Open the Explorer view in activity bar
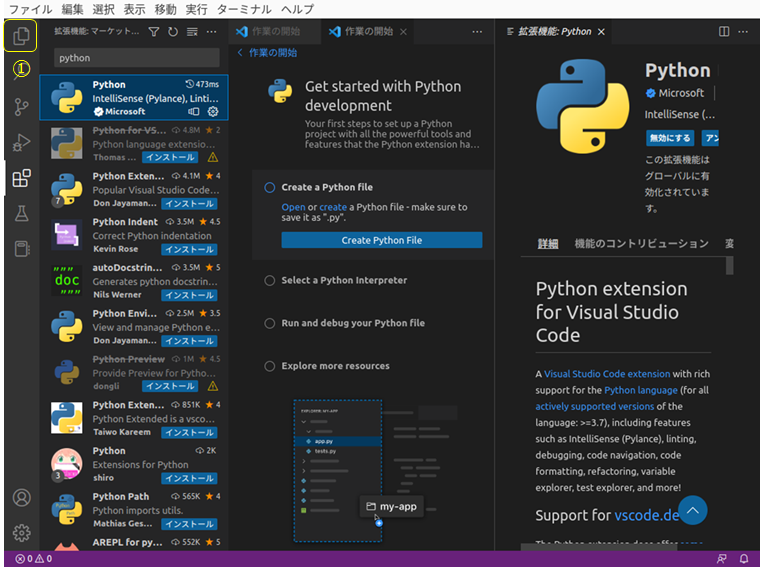 point(21,37)
